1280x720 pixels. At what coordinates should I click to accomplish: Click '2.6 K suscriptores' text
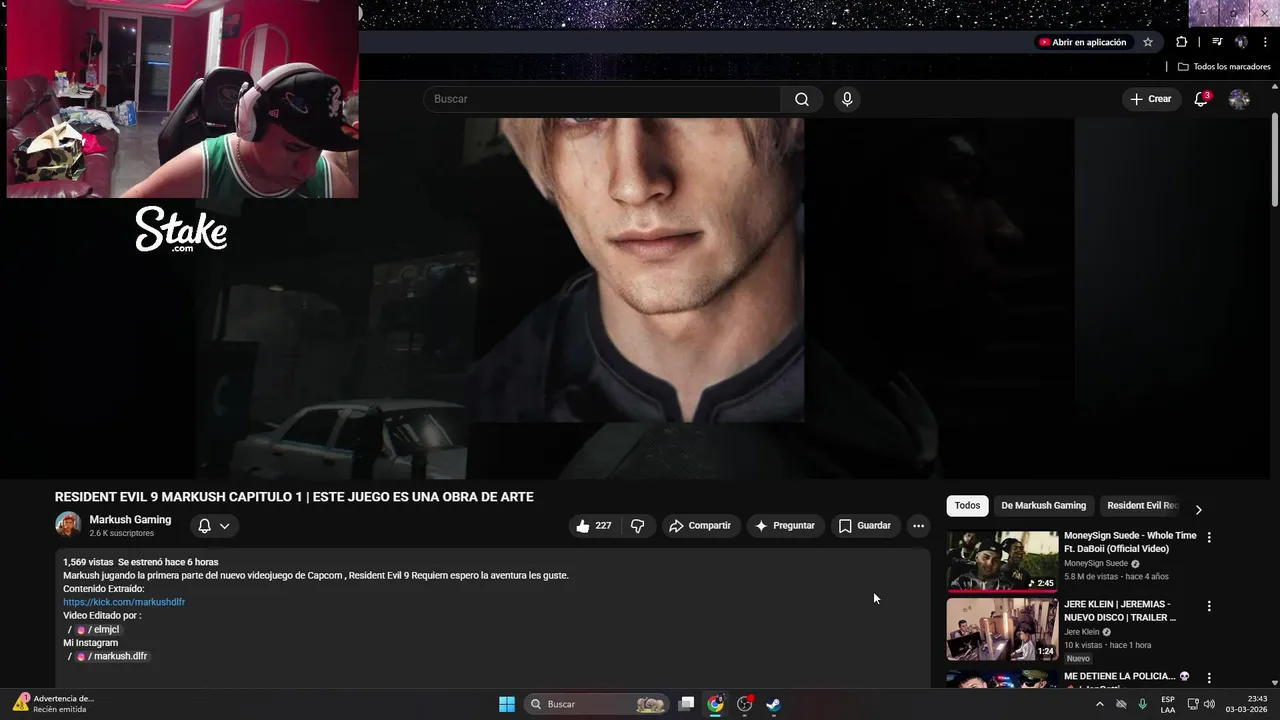coord(121,534)
